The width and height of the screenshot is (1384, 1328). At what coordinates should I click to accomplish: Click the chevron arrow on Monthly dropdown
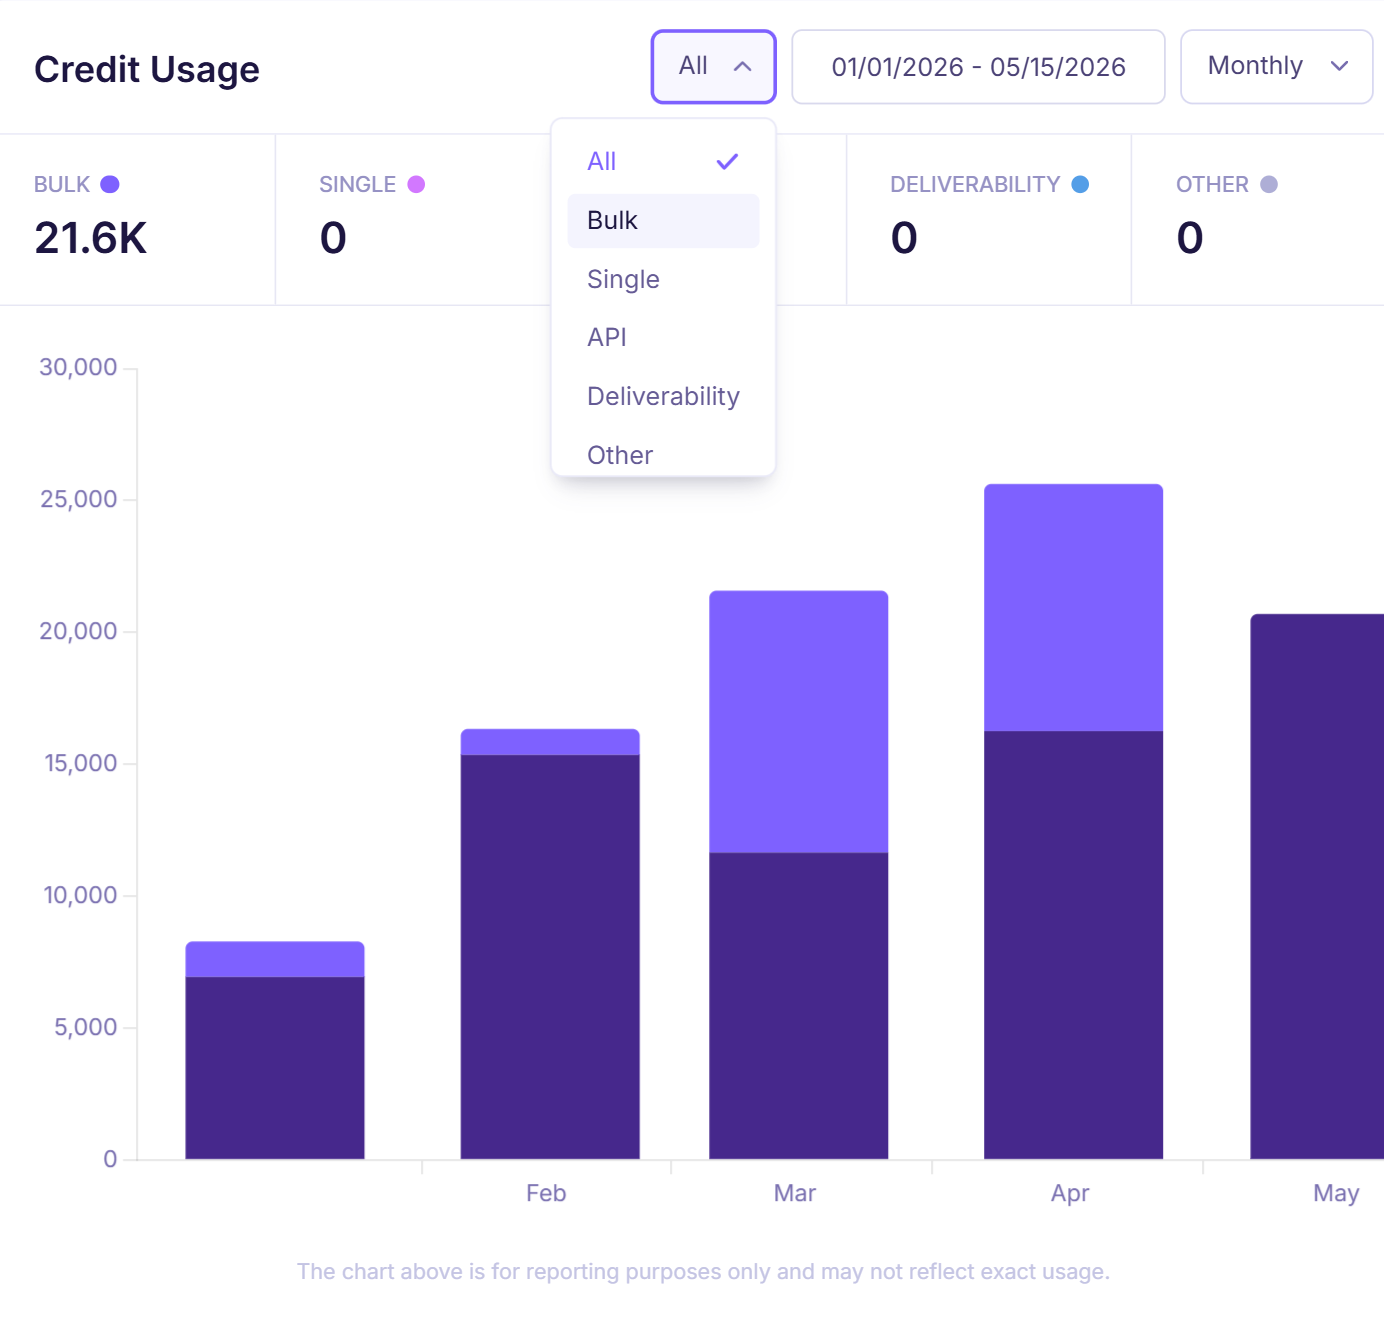click(x=1339, y=67)
